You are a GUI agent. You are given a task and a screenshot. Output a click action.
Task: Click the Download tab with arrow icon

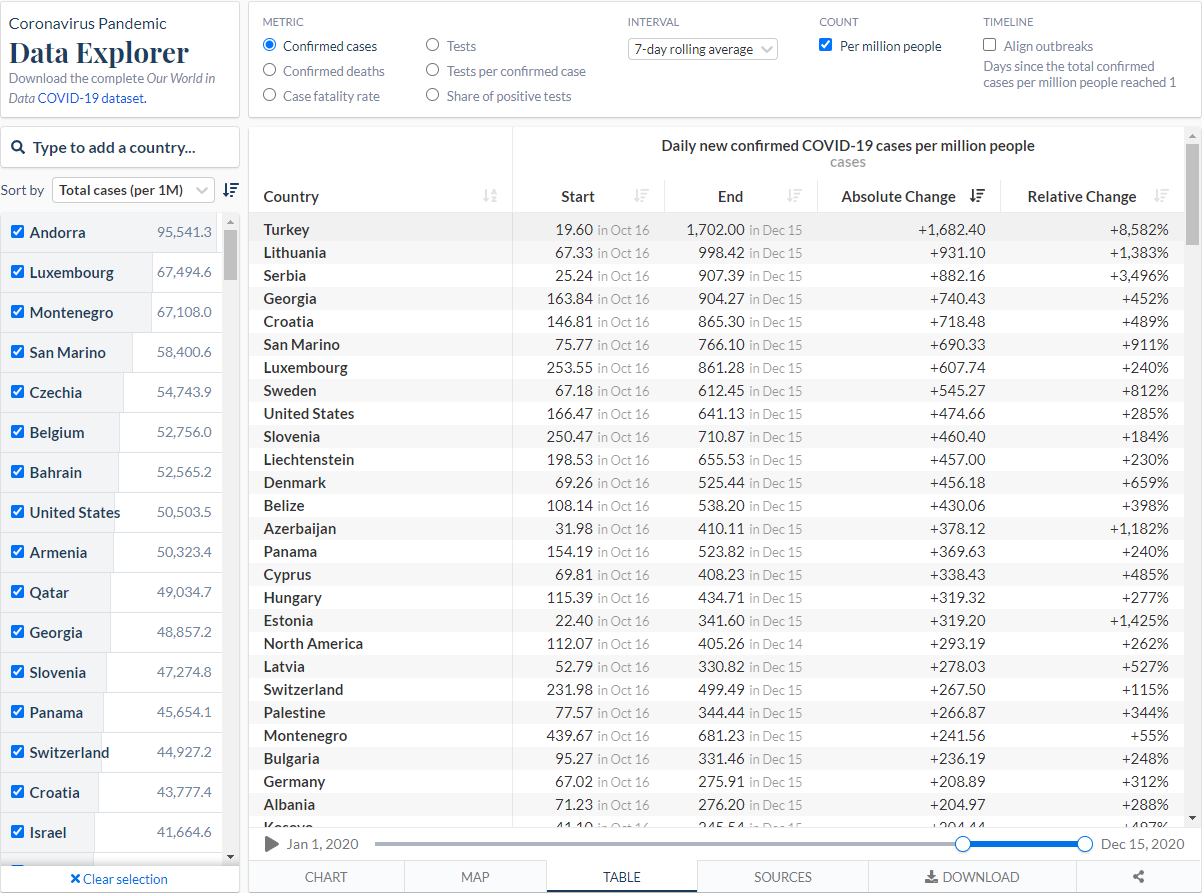point(971,877)
